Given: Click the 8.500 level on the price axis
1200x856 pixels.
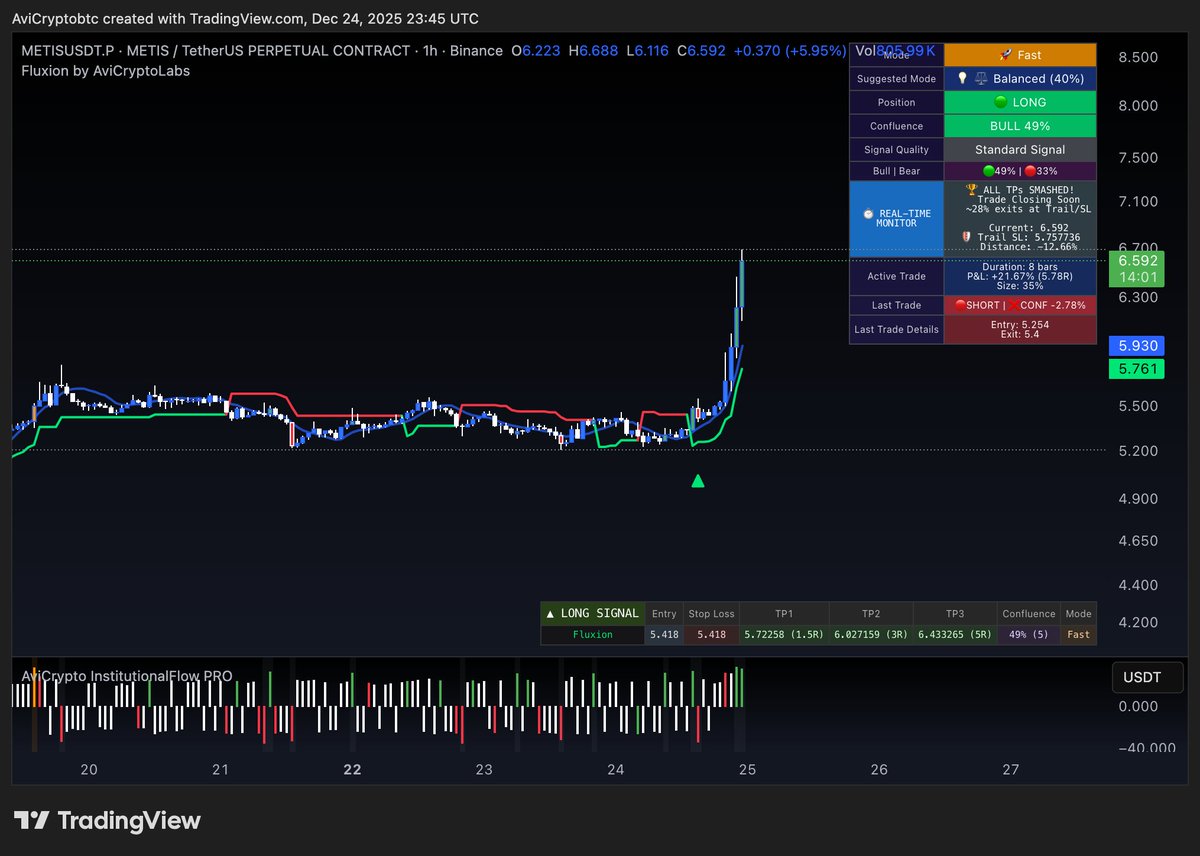Looking at the screenshot, I should [x=1137, y=58].
